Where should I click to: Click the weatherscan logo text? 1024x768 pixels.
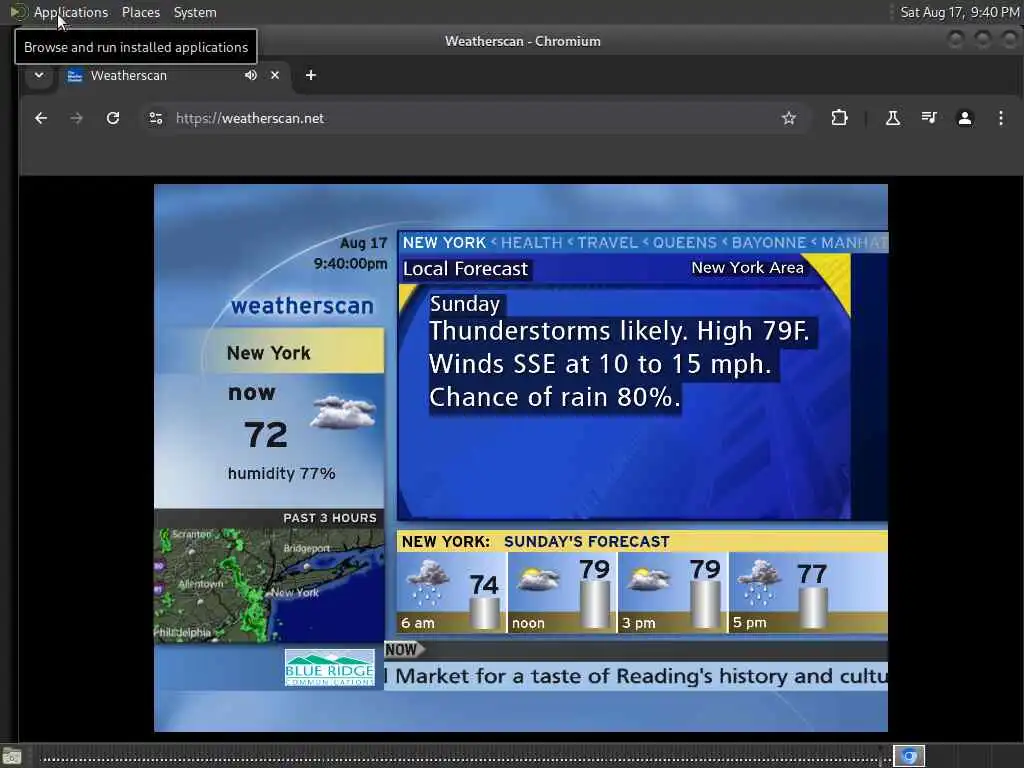(302, 306)
